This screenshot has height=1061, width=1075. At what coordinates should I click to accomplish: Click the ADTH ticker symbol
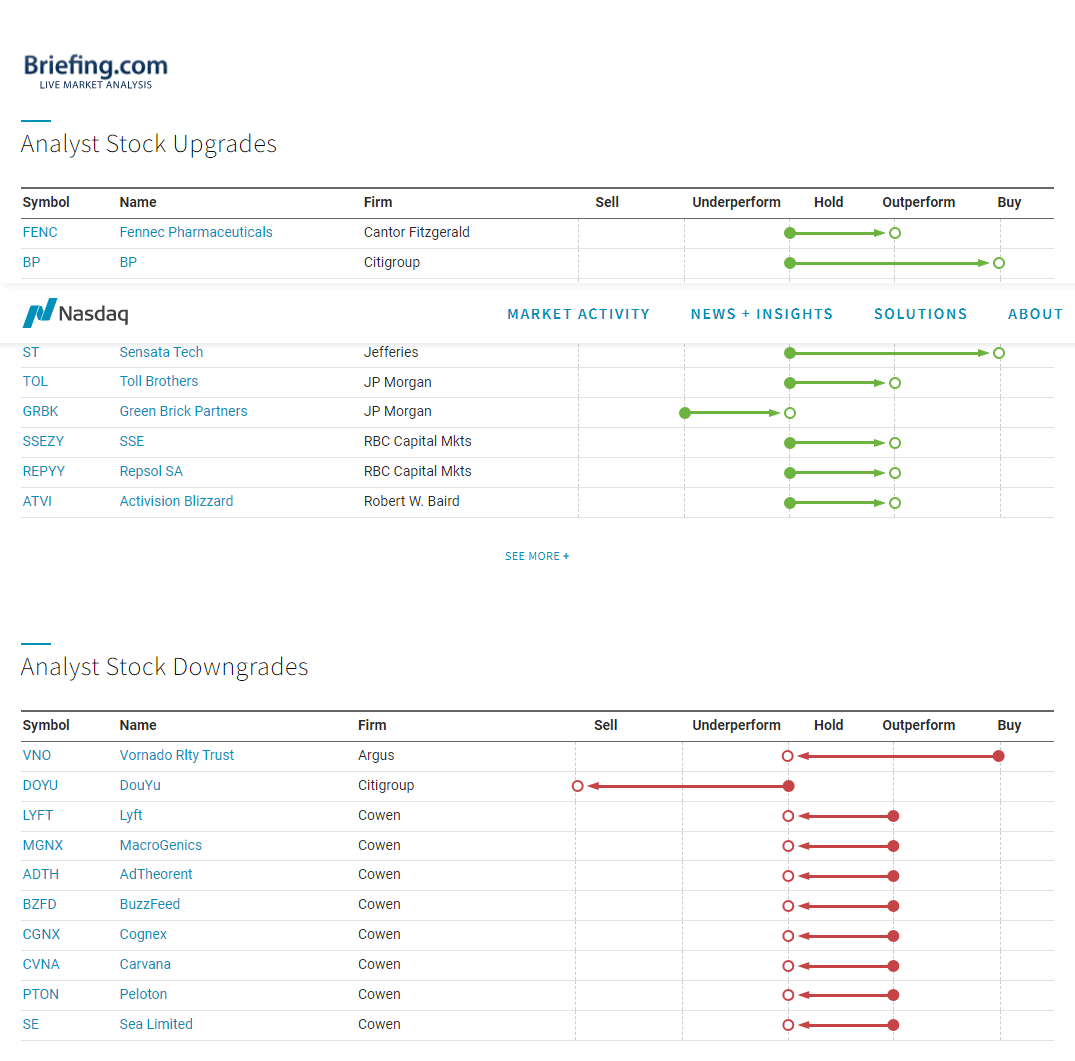41,875
